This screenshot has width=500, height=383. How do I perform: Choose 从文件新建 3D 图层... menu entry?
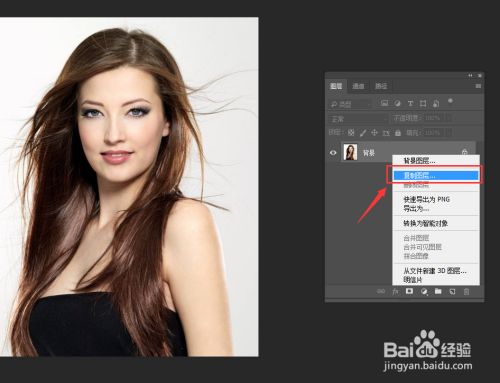pyautogui.click(x=436, y=271)
